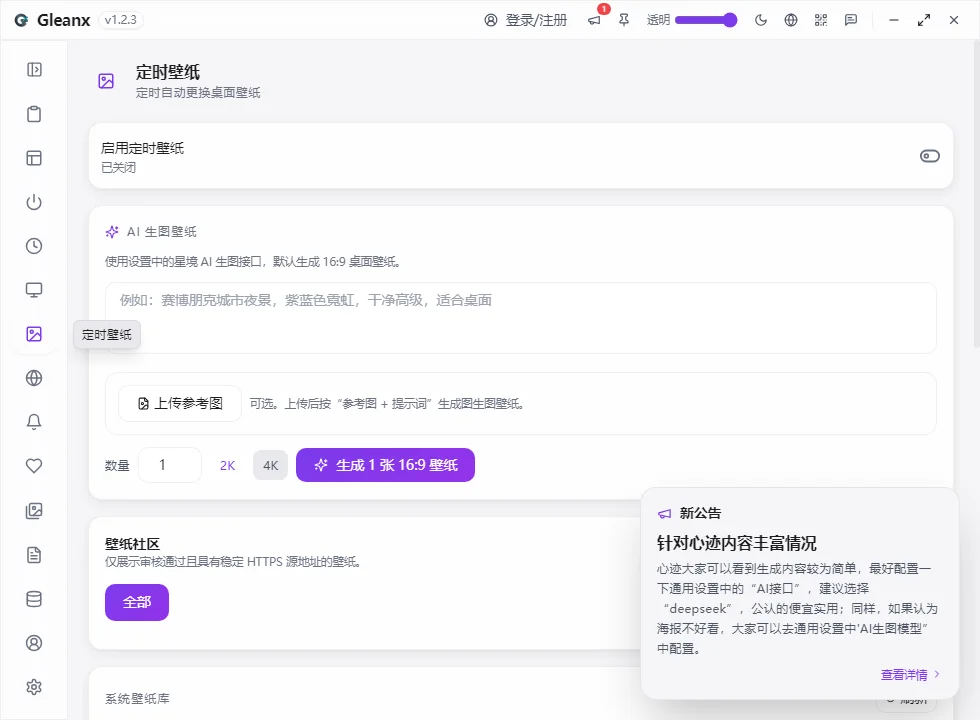980x720 pixels.
Task: Open the user account sidebar icon
Action: click(34, 642)
